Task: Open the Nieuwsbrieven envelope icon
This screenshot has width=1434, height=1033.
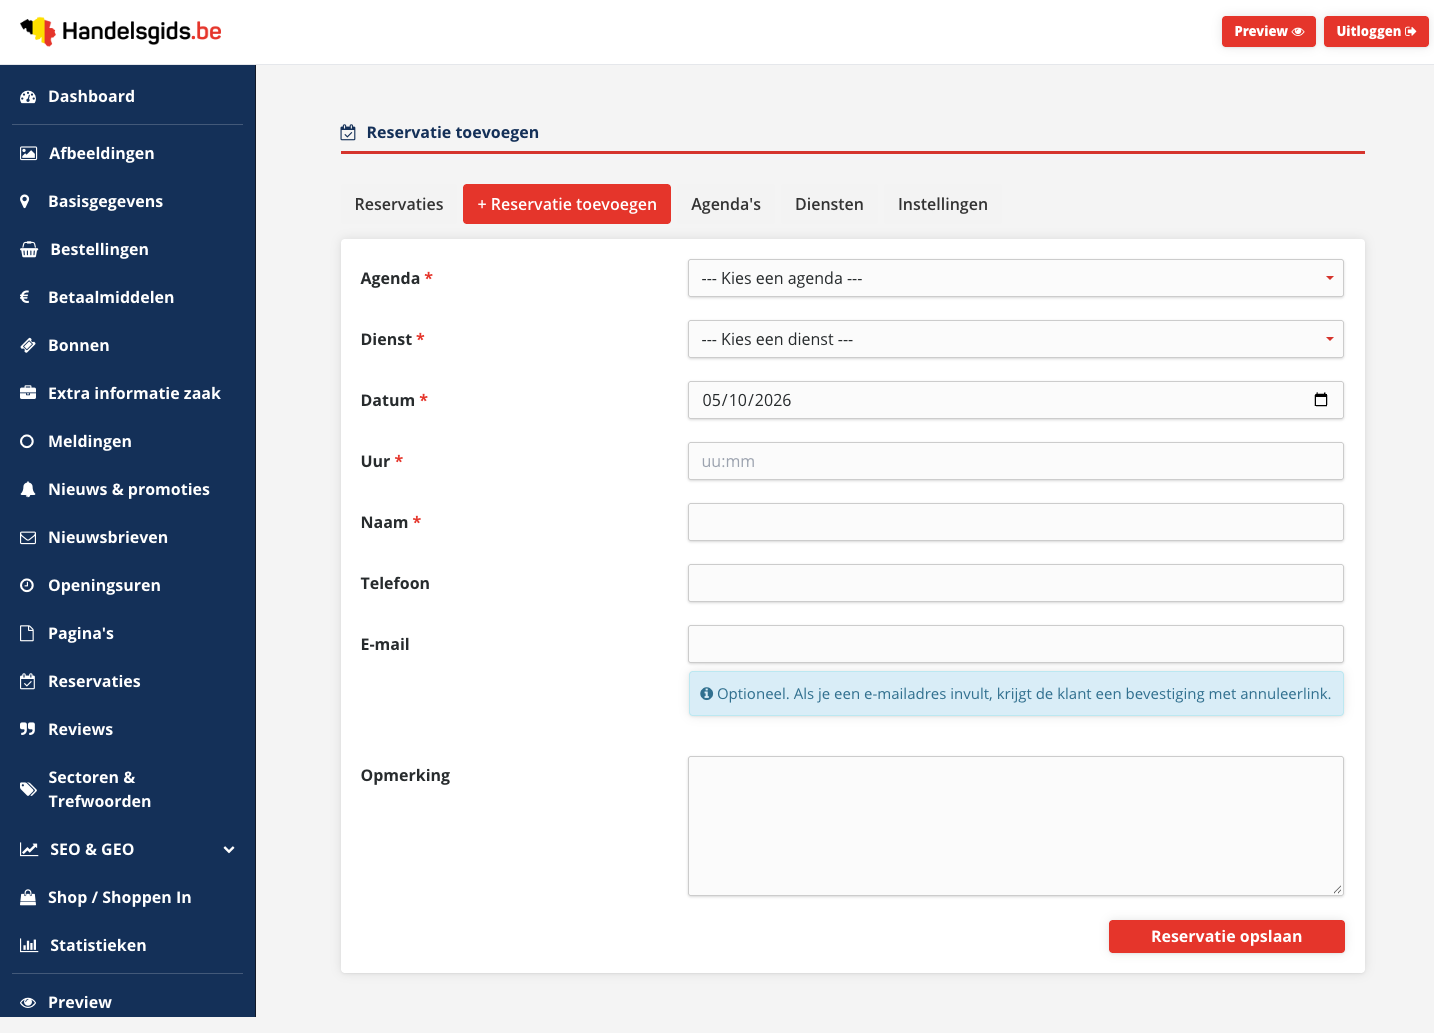Action: [x=28, y=537]
